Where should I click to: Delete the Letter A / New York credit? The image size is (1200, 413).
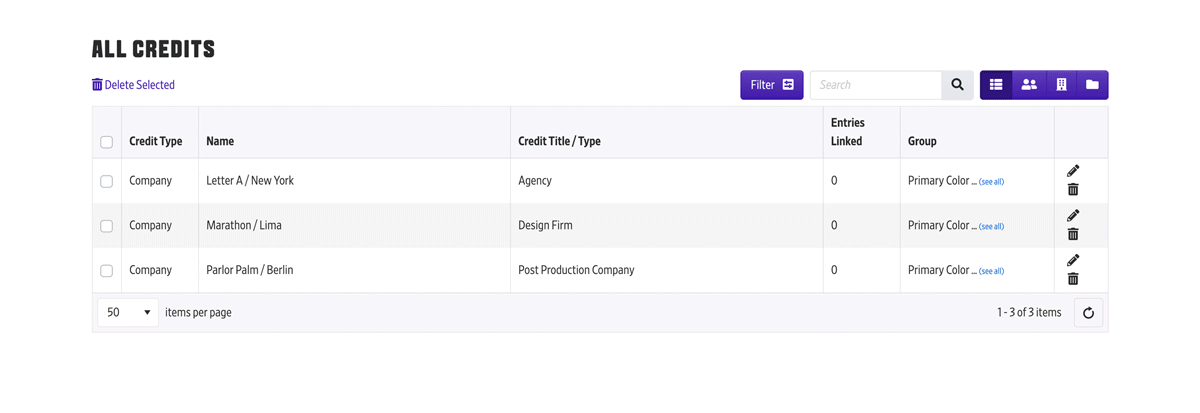click(1073, 190)
